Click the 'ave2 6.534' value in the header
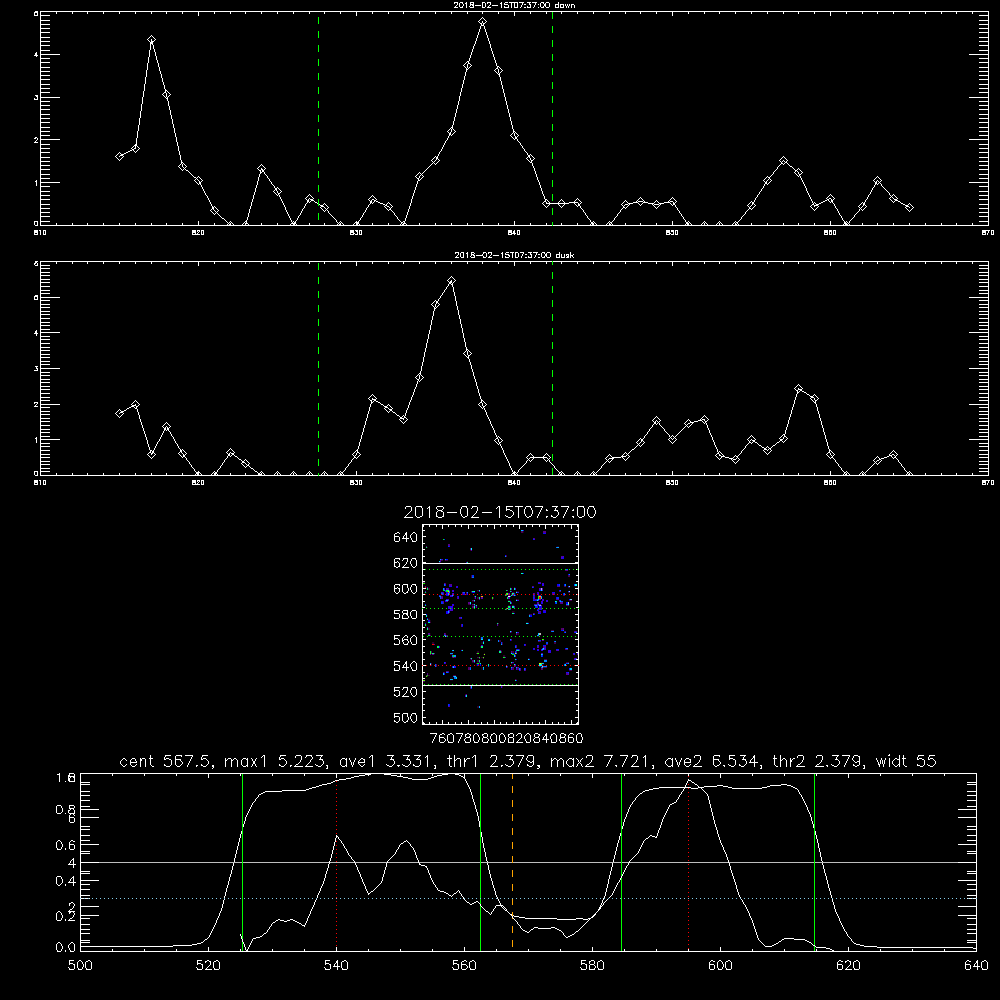Viewport: 1000px width, 1000px height. pos(710,761)
